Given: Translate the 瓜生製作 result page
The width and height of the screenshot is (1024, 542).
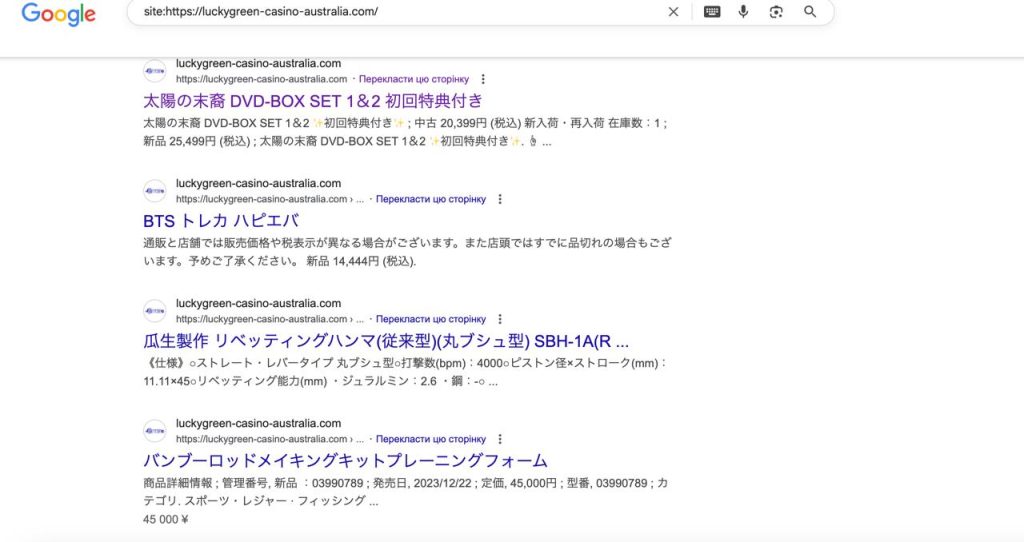Looking at the screenshot, I should pos(431,319).
